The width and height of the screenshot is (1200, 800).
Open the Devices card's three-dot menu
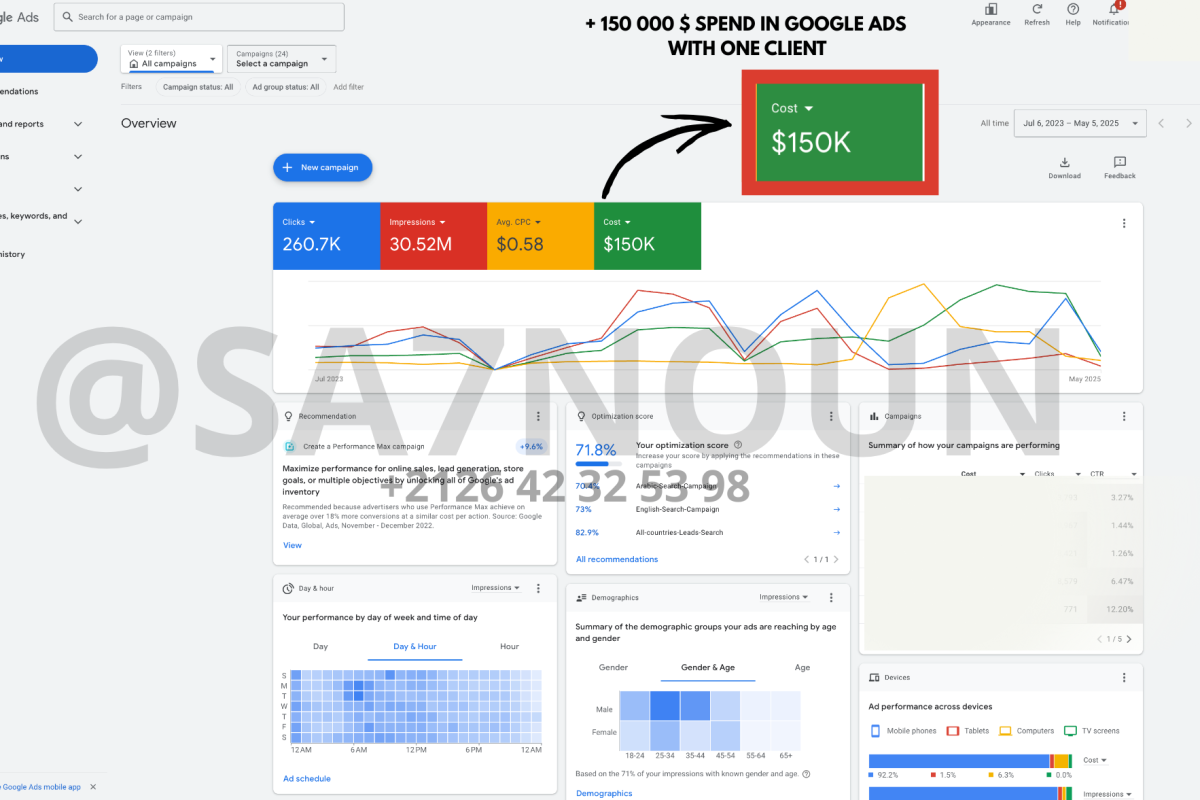[x=1124, y=677]
